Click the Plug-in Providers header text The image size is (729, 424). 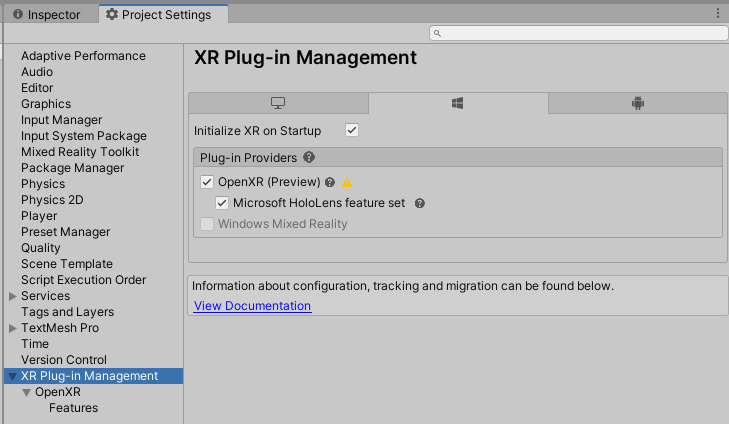tap(248, 158)
